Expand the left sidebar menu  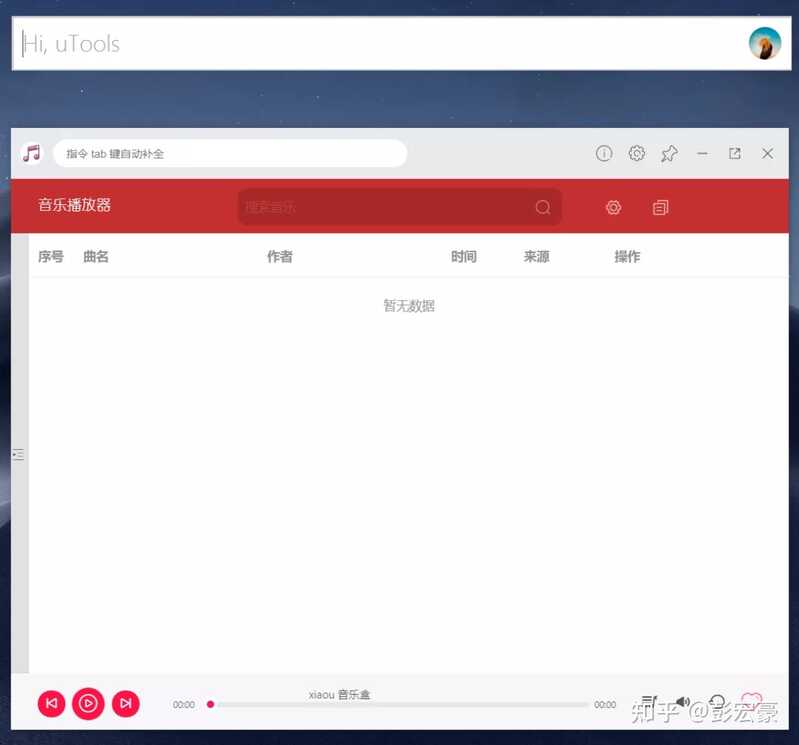click(18, 455)
